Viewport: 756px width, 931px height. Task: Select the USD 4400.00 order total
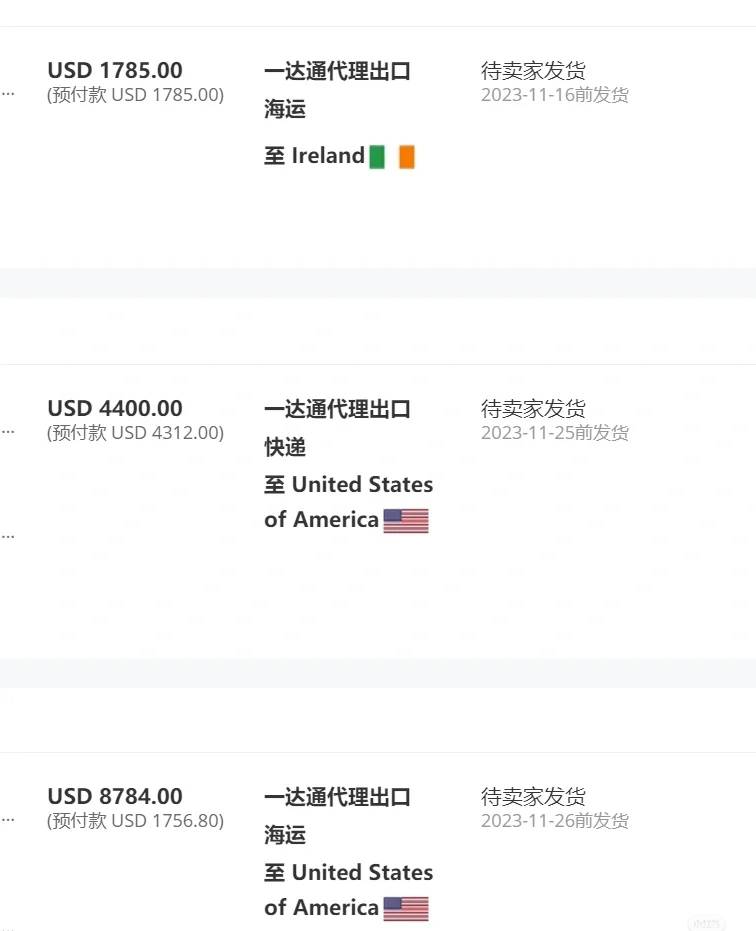115,408
